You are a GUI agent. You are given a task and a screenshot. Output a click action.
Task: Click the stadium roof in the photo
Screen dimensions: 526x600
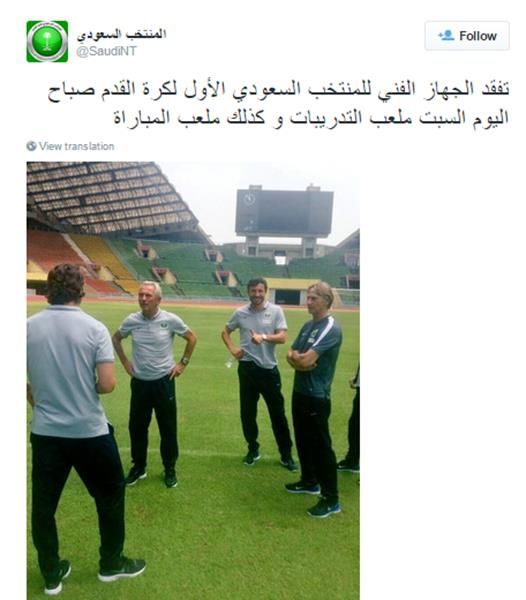(111, 197)
